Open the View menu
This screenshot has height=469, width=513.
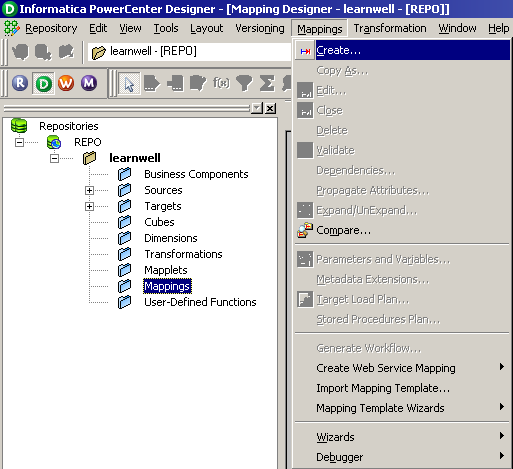click(x=130, y=28)
